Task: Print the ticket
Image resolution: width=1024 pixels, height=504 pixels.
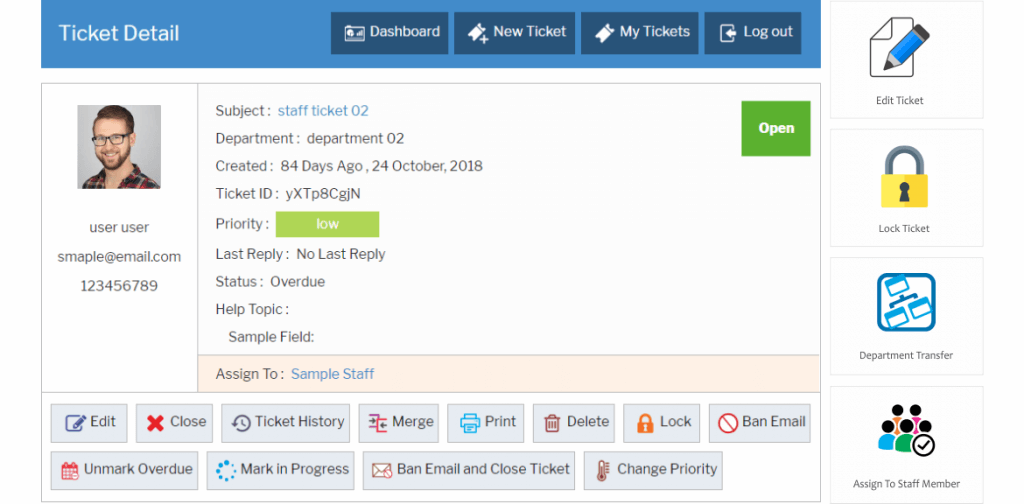Action: pyautogui.click(x=486, y=423)
